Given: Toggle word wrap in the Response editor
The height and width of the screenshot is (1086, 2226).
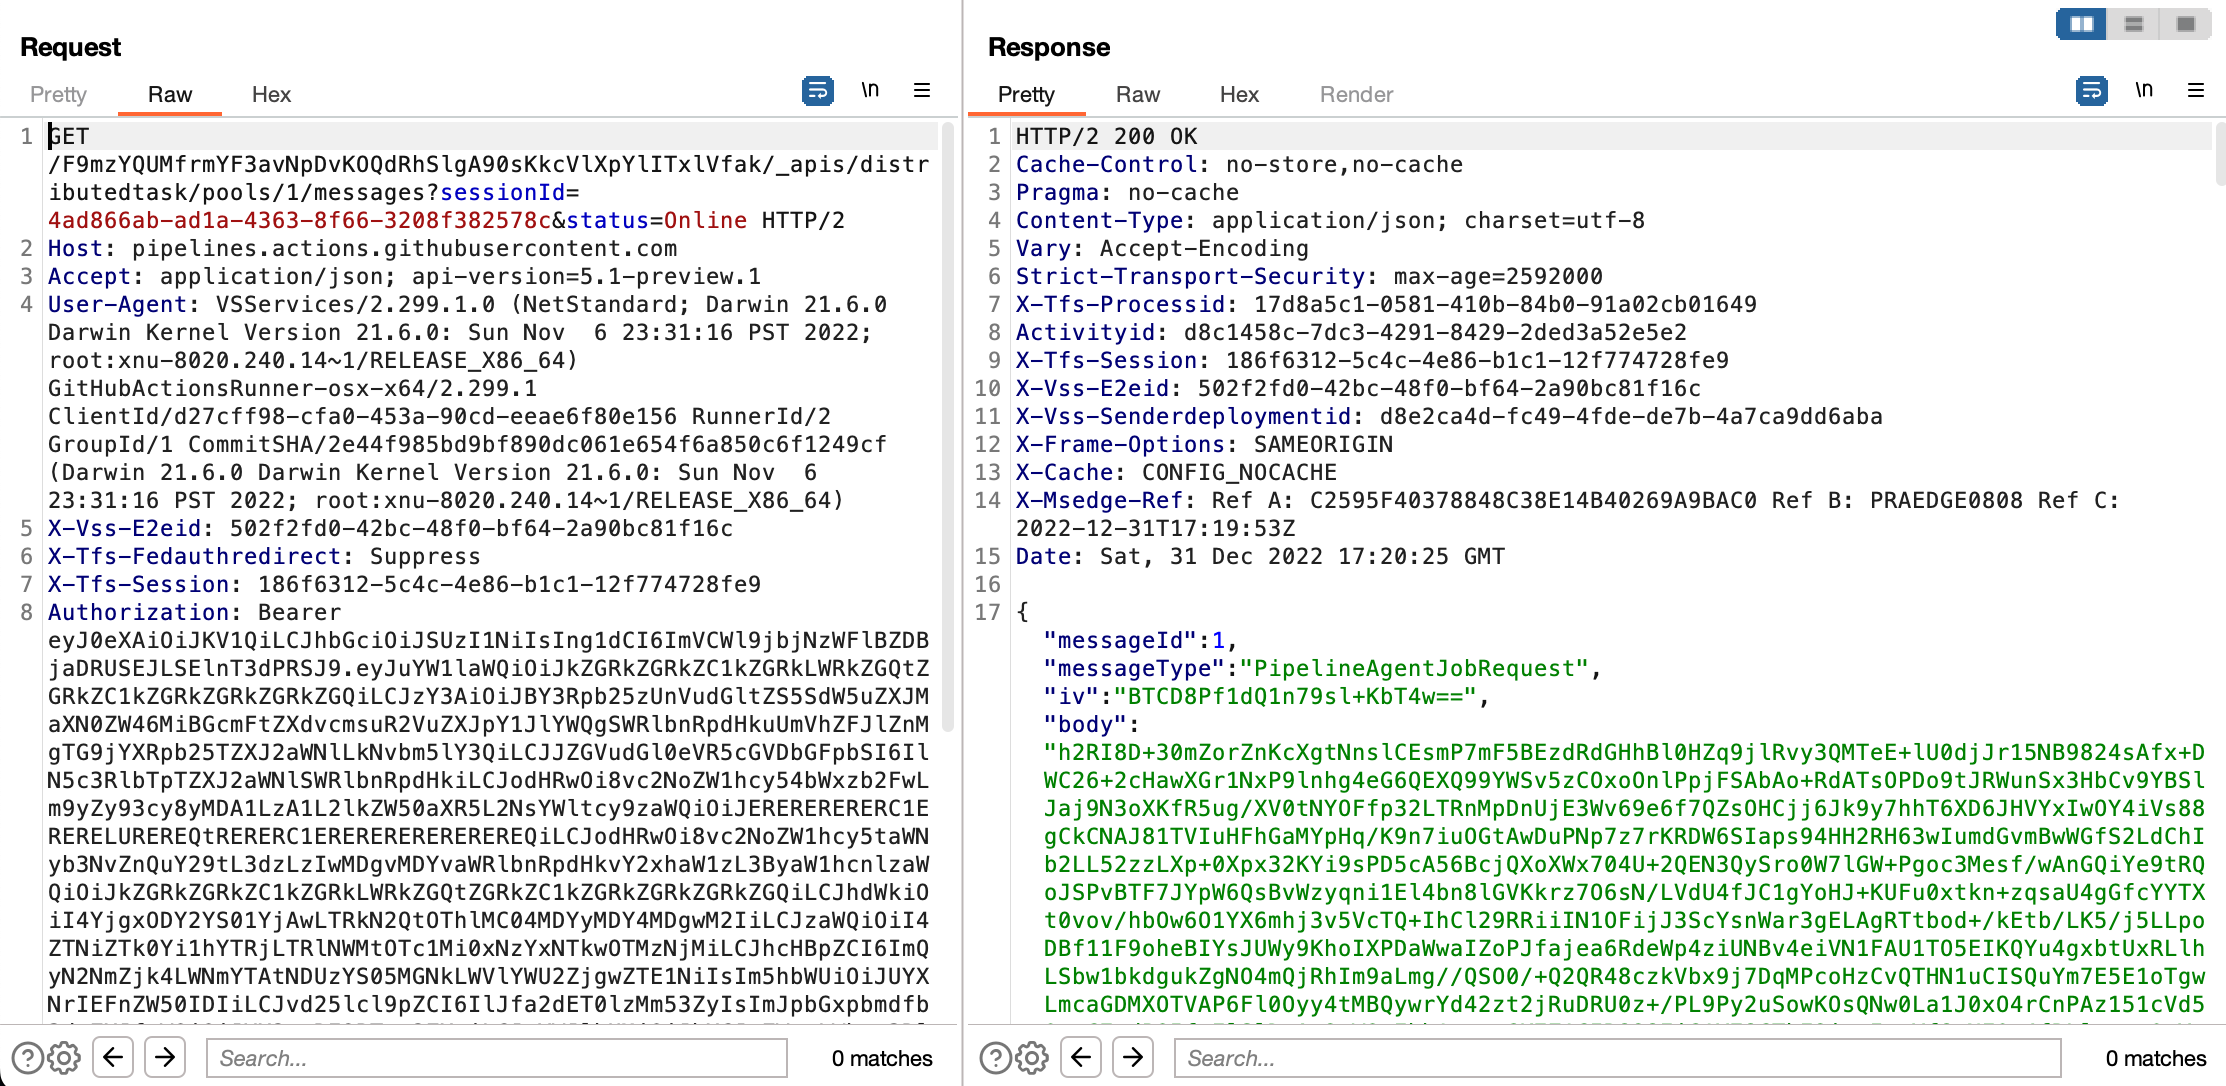Looking at the screenshot, I should click(x=2091, y=90).
